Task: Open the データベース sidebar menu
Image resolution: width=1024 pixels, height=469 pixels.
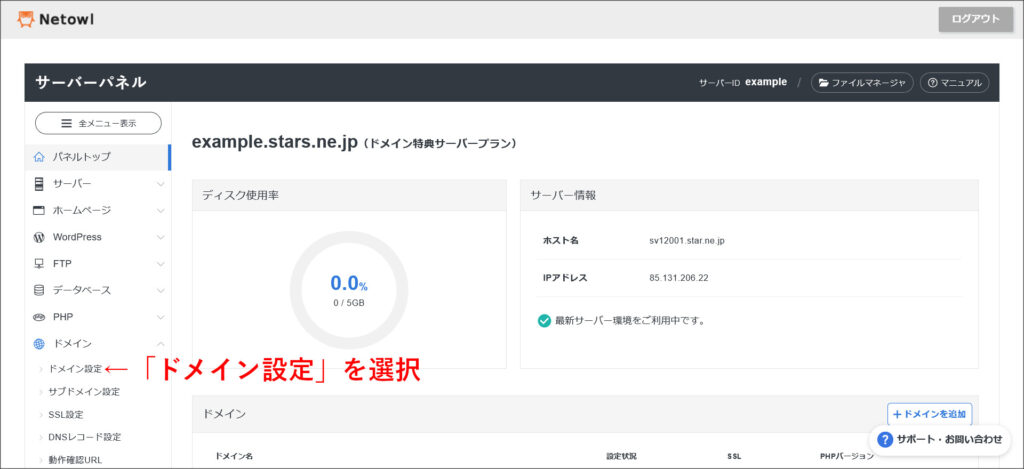Action: [98, 290]
